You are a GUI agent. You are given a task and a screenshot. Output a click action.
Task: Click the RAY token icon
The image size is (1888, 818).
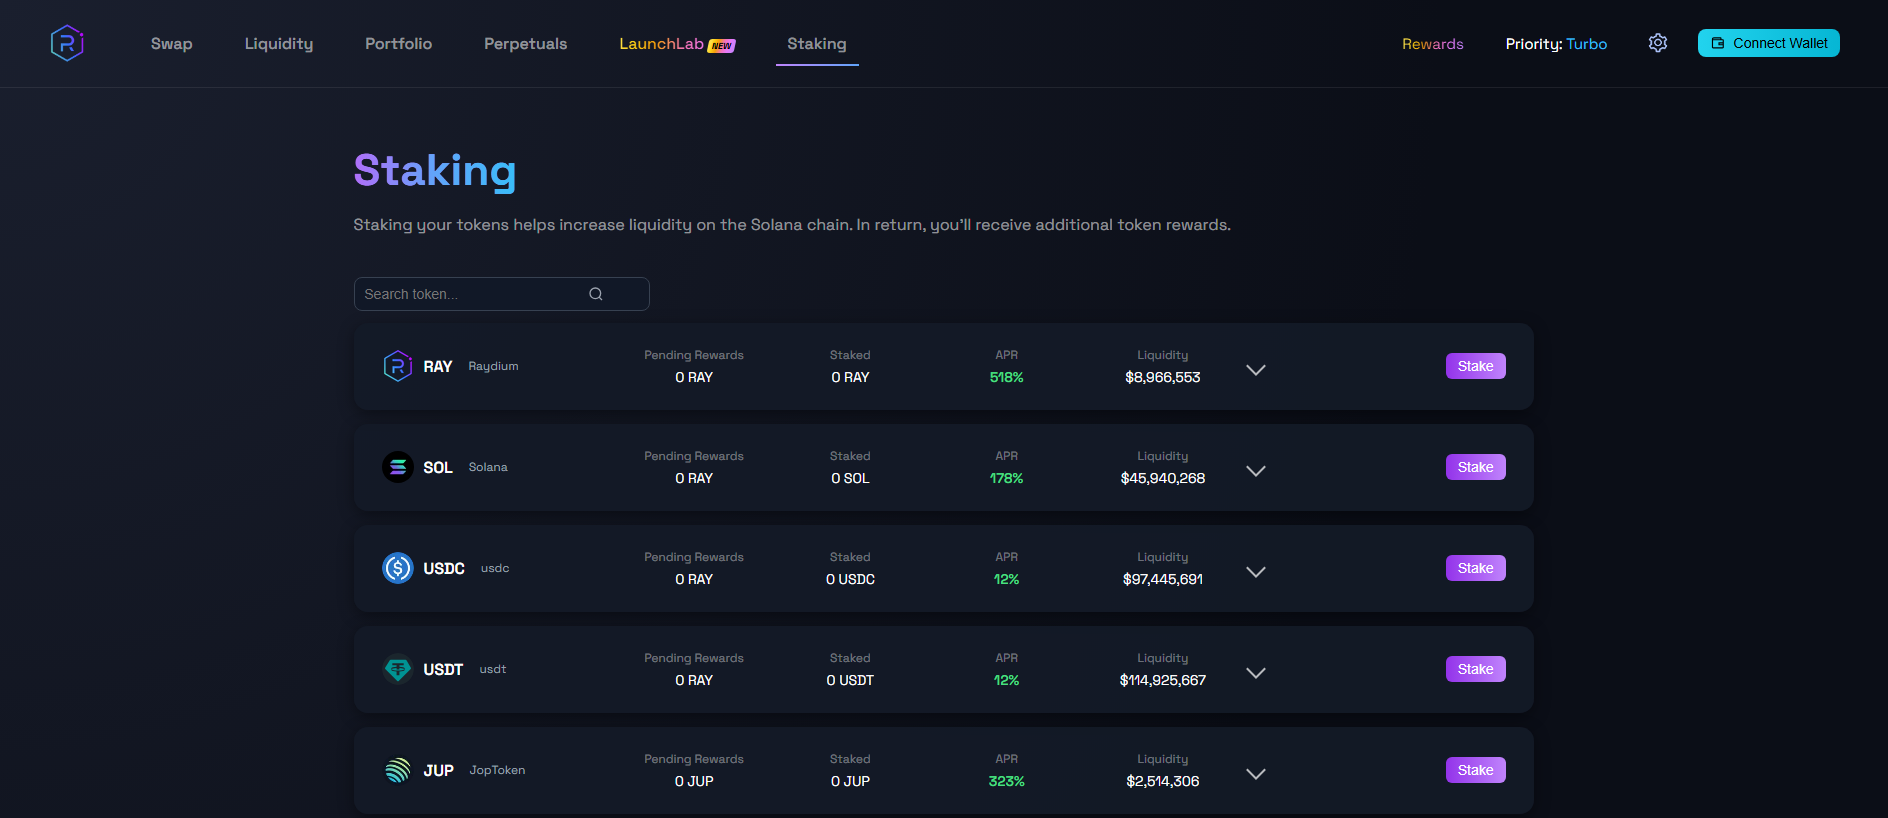[x=398, y=366]
